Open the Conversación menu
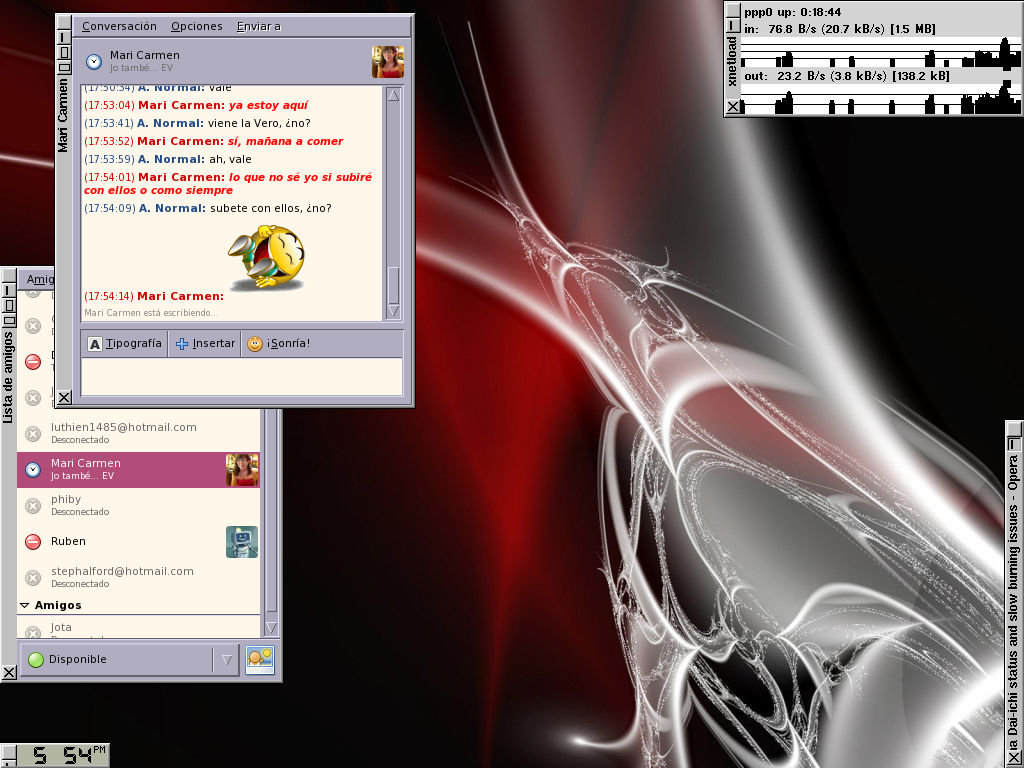Screen dimensions: 1024x768 [x=119, y=26]
